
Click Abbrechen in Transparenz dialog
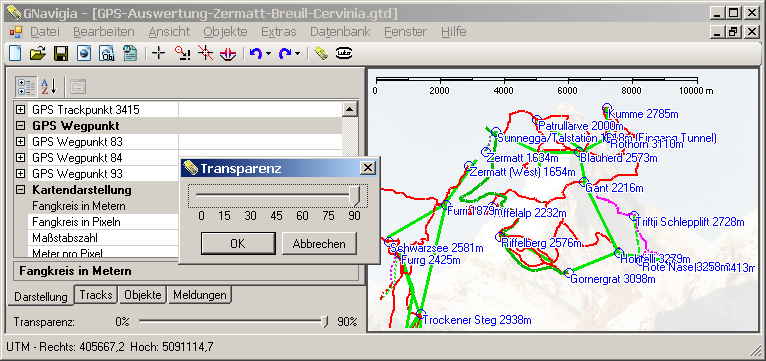coord(319,243)
